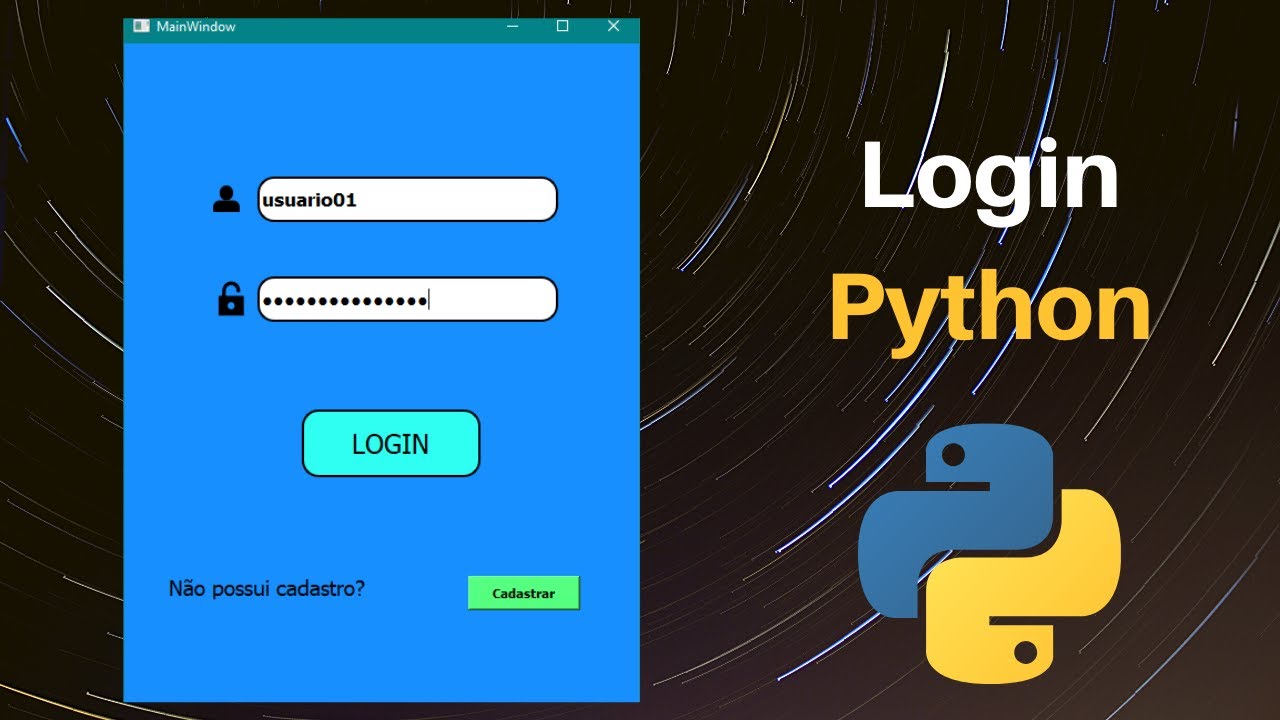Image resolution: width=1280 pixels, height=720 pixels.
Task: Minimize the MainWindow window
Action: tap(513, 26)
